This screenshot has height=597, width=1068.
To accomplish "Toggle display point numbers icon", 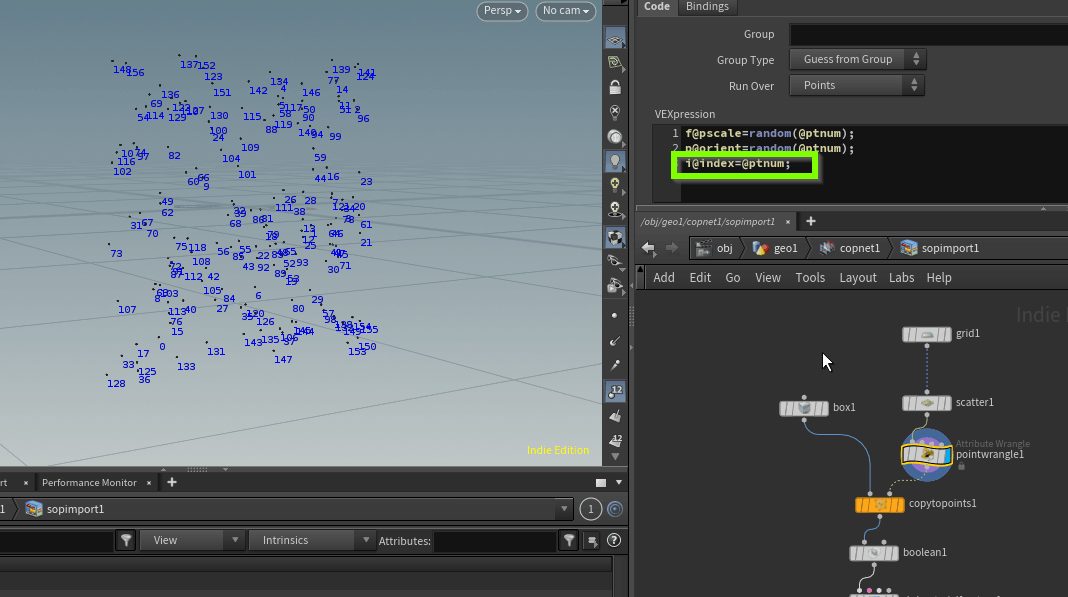I will [x=615, y=391].
